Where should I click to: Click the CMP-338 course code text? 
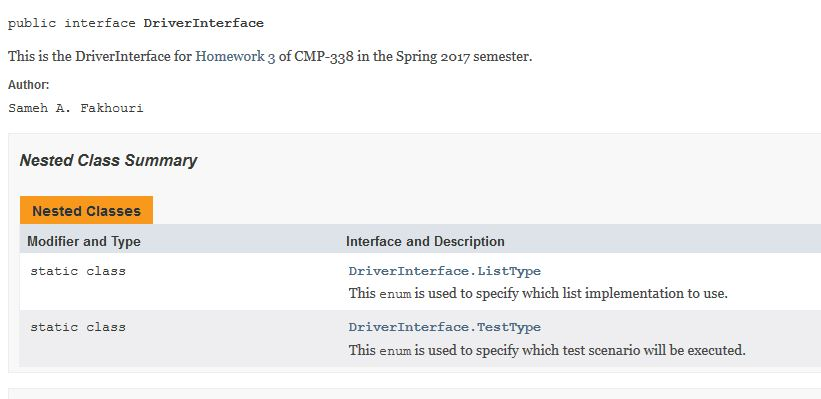click(324, 57)
